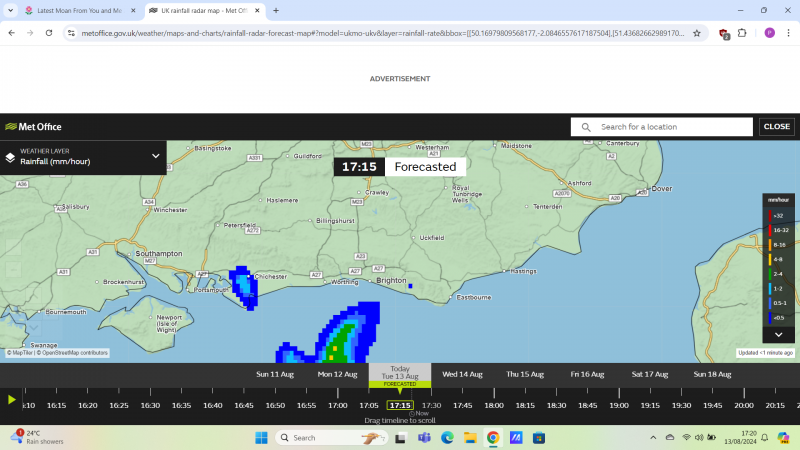Select Sat 17 Aug on the timeline
Screen dimensions: 800x450
(x=649, y=374)
